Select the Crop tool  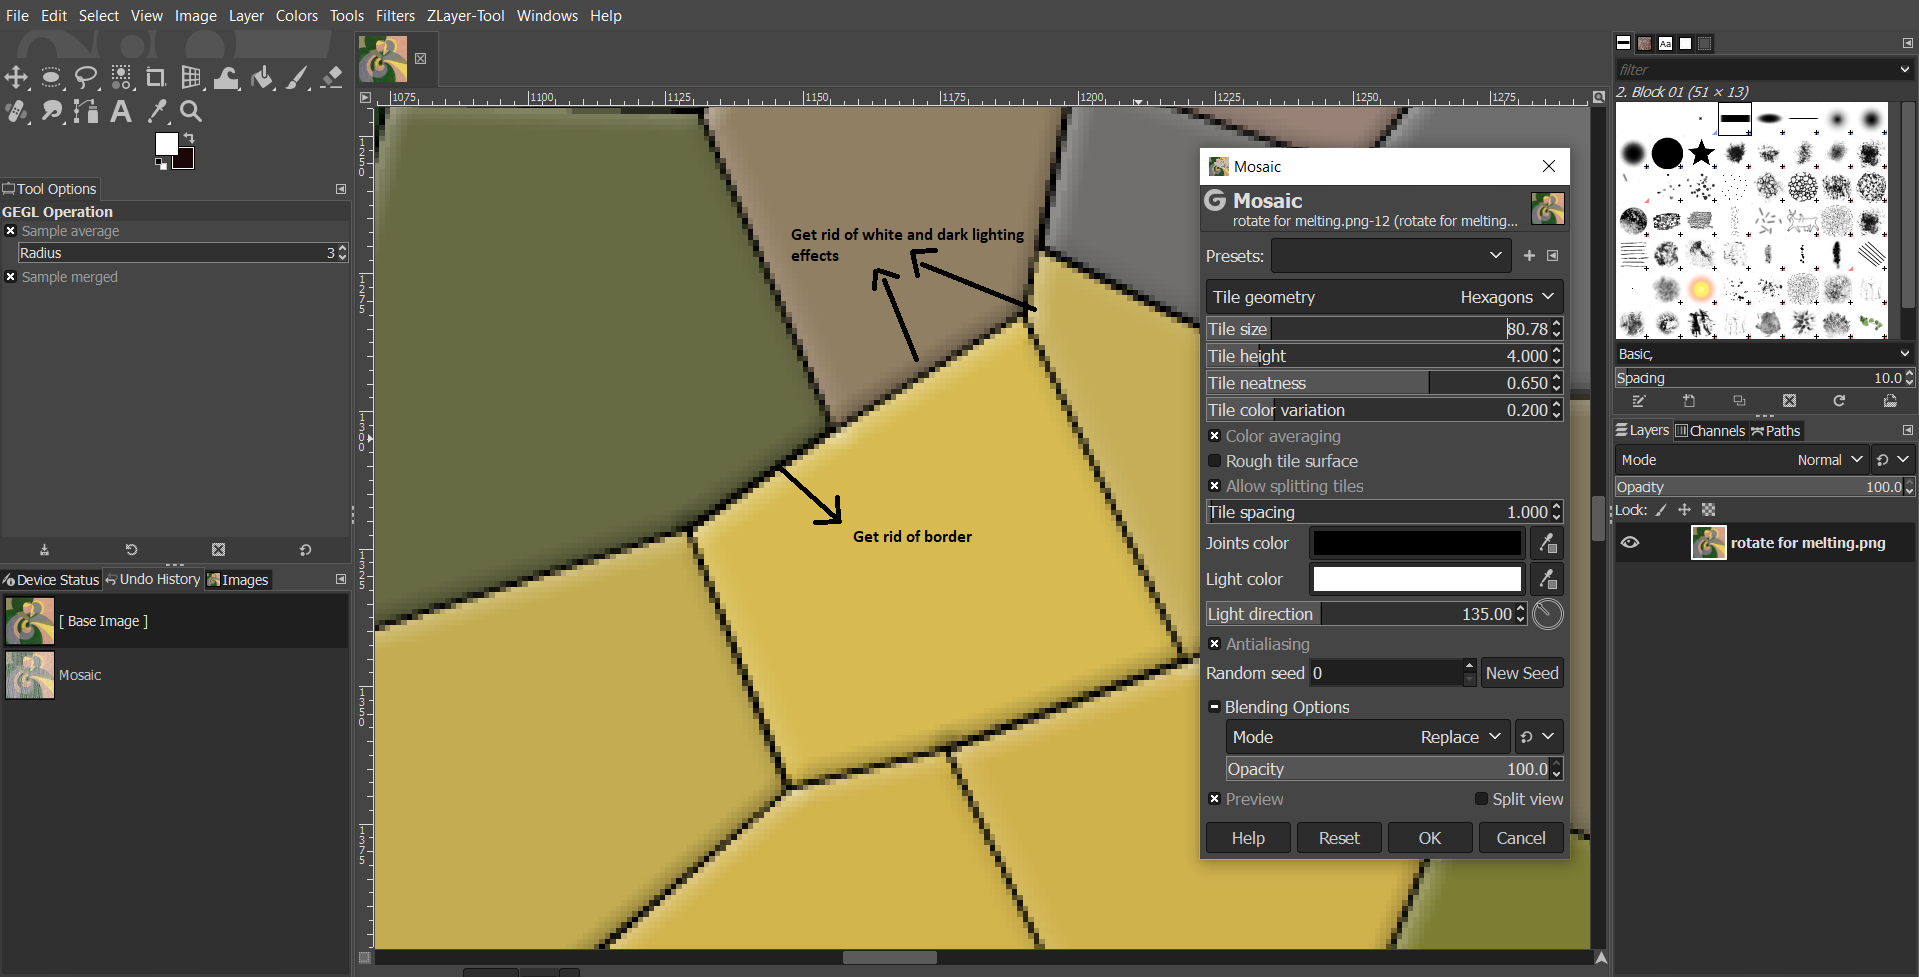point(156,77)
